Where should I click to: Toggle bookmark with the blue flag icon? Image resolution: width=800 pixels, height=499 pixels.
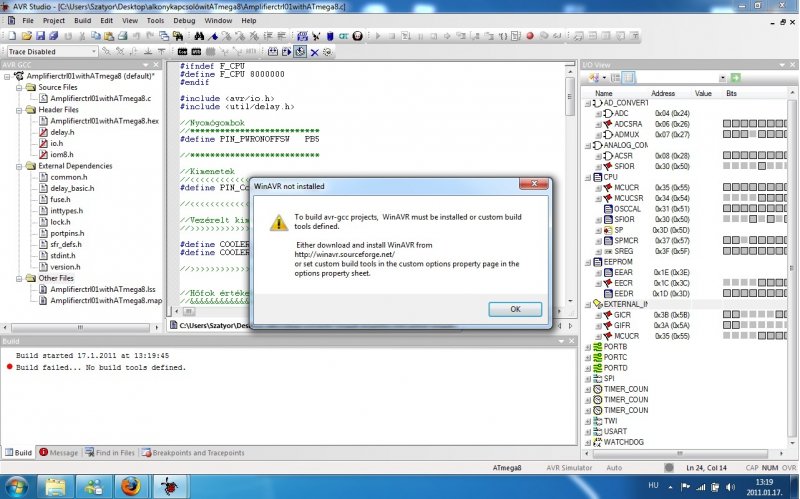click(x=213, y=36)
